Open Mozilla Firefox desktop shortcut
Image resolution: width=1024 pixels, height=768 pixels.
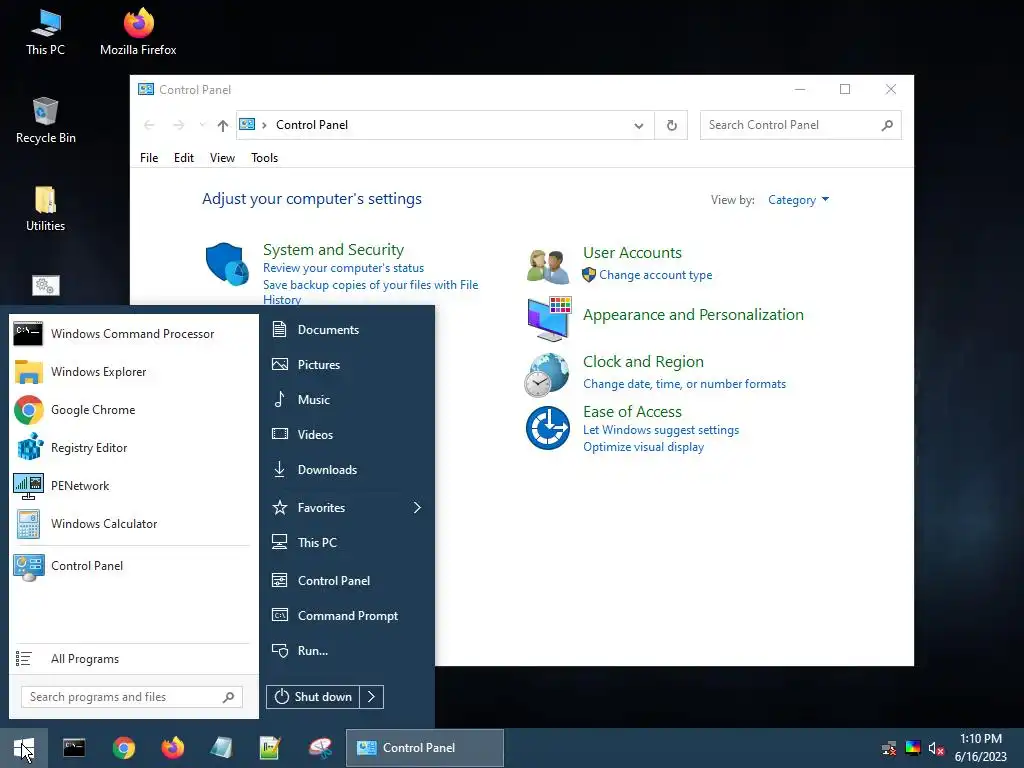pos(138,31)
